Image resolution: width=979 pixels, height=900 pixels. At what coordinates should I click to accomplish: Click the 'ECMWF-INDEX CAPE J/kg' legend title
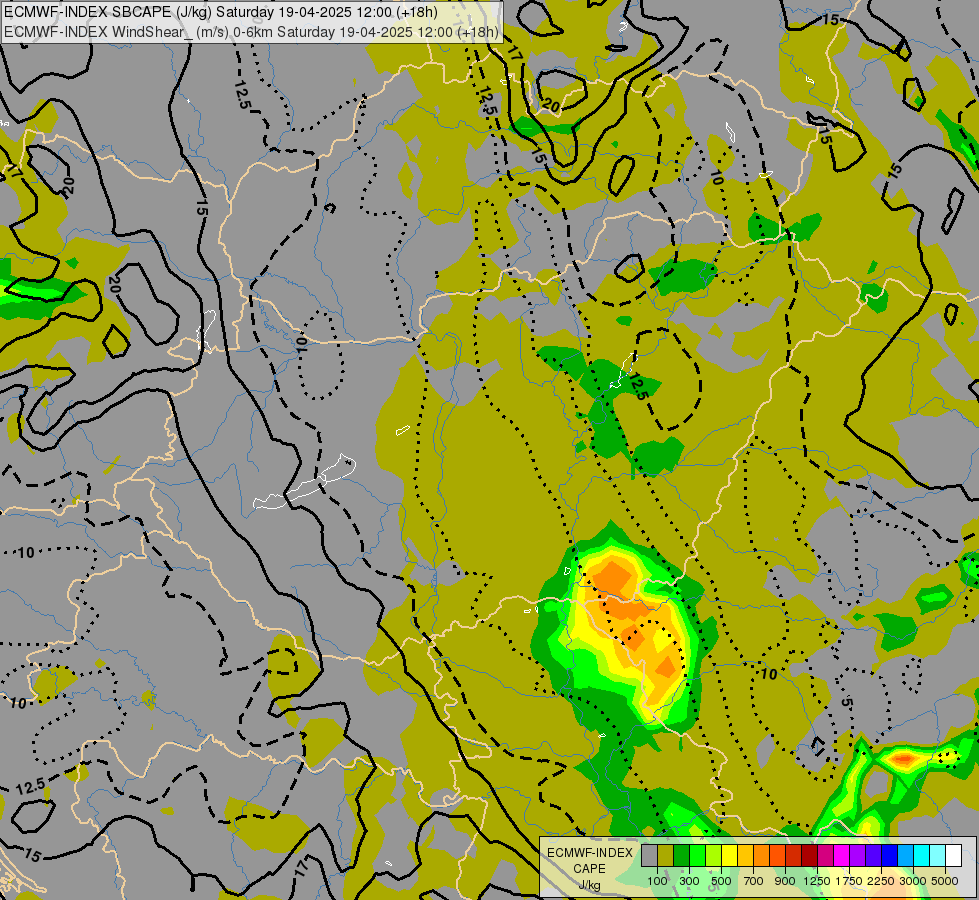589,869
